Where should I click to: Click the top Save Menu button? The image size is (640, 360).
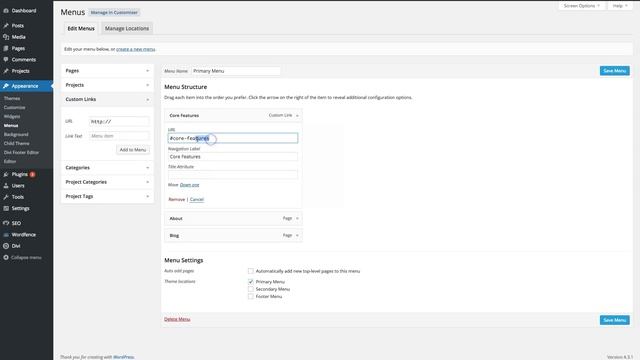pyautogui.click(x=614, y=71)
